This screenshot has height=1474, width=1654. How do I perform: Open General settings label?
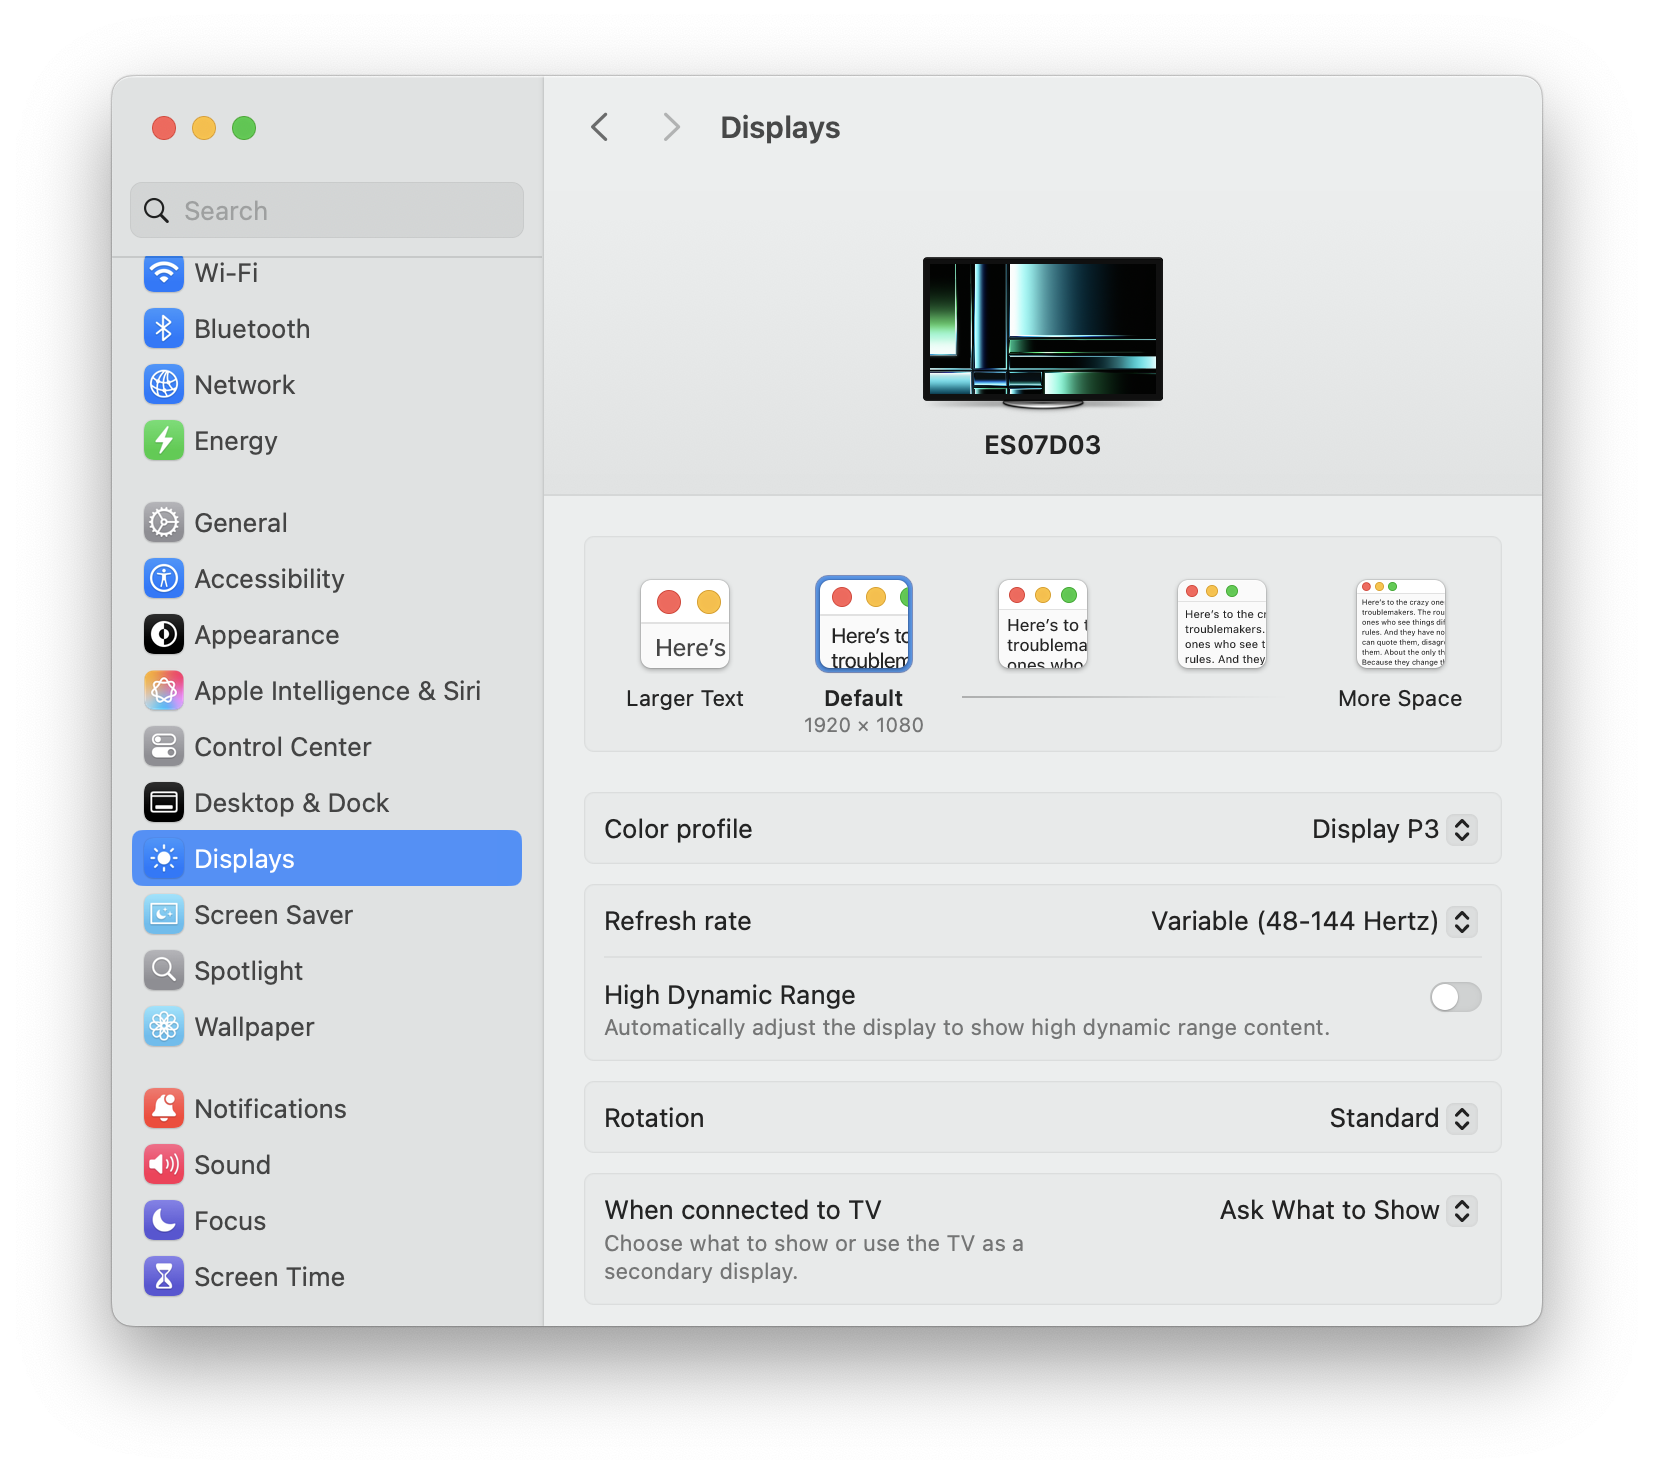coord(240,522)
